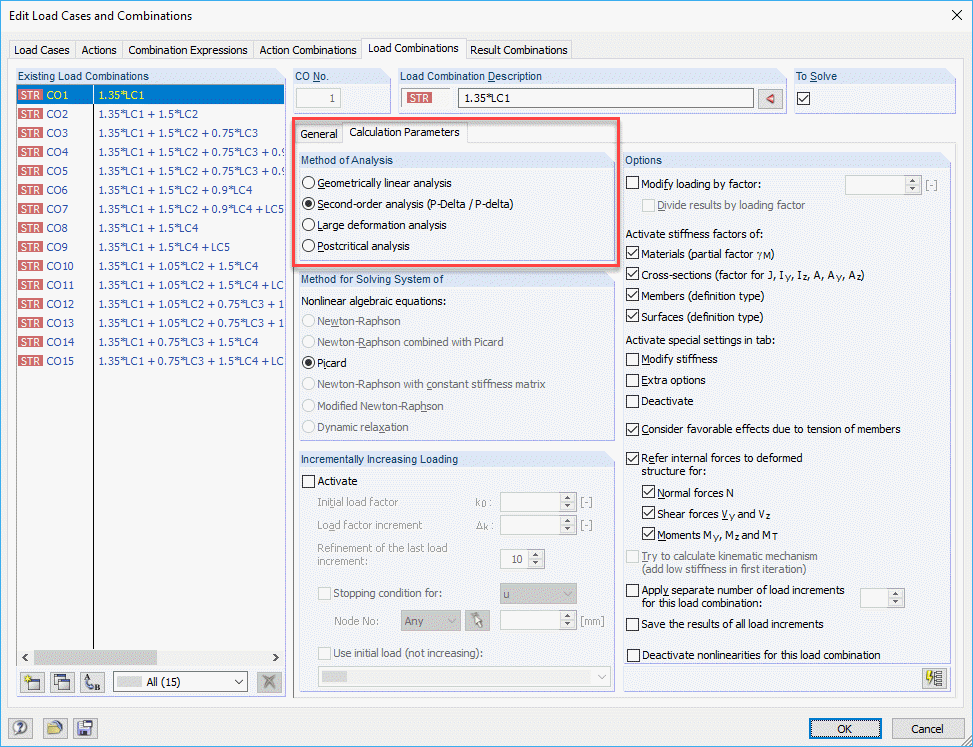Toggle the To Solve checkbox

(804, 99)
